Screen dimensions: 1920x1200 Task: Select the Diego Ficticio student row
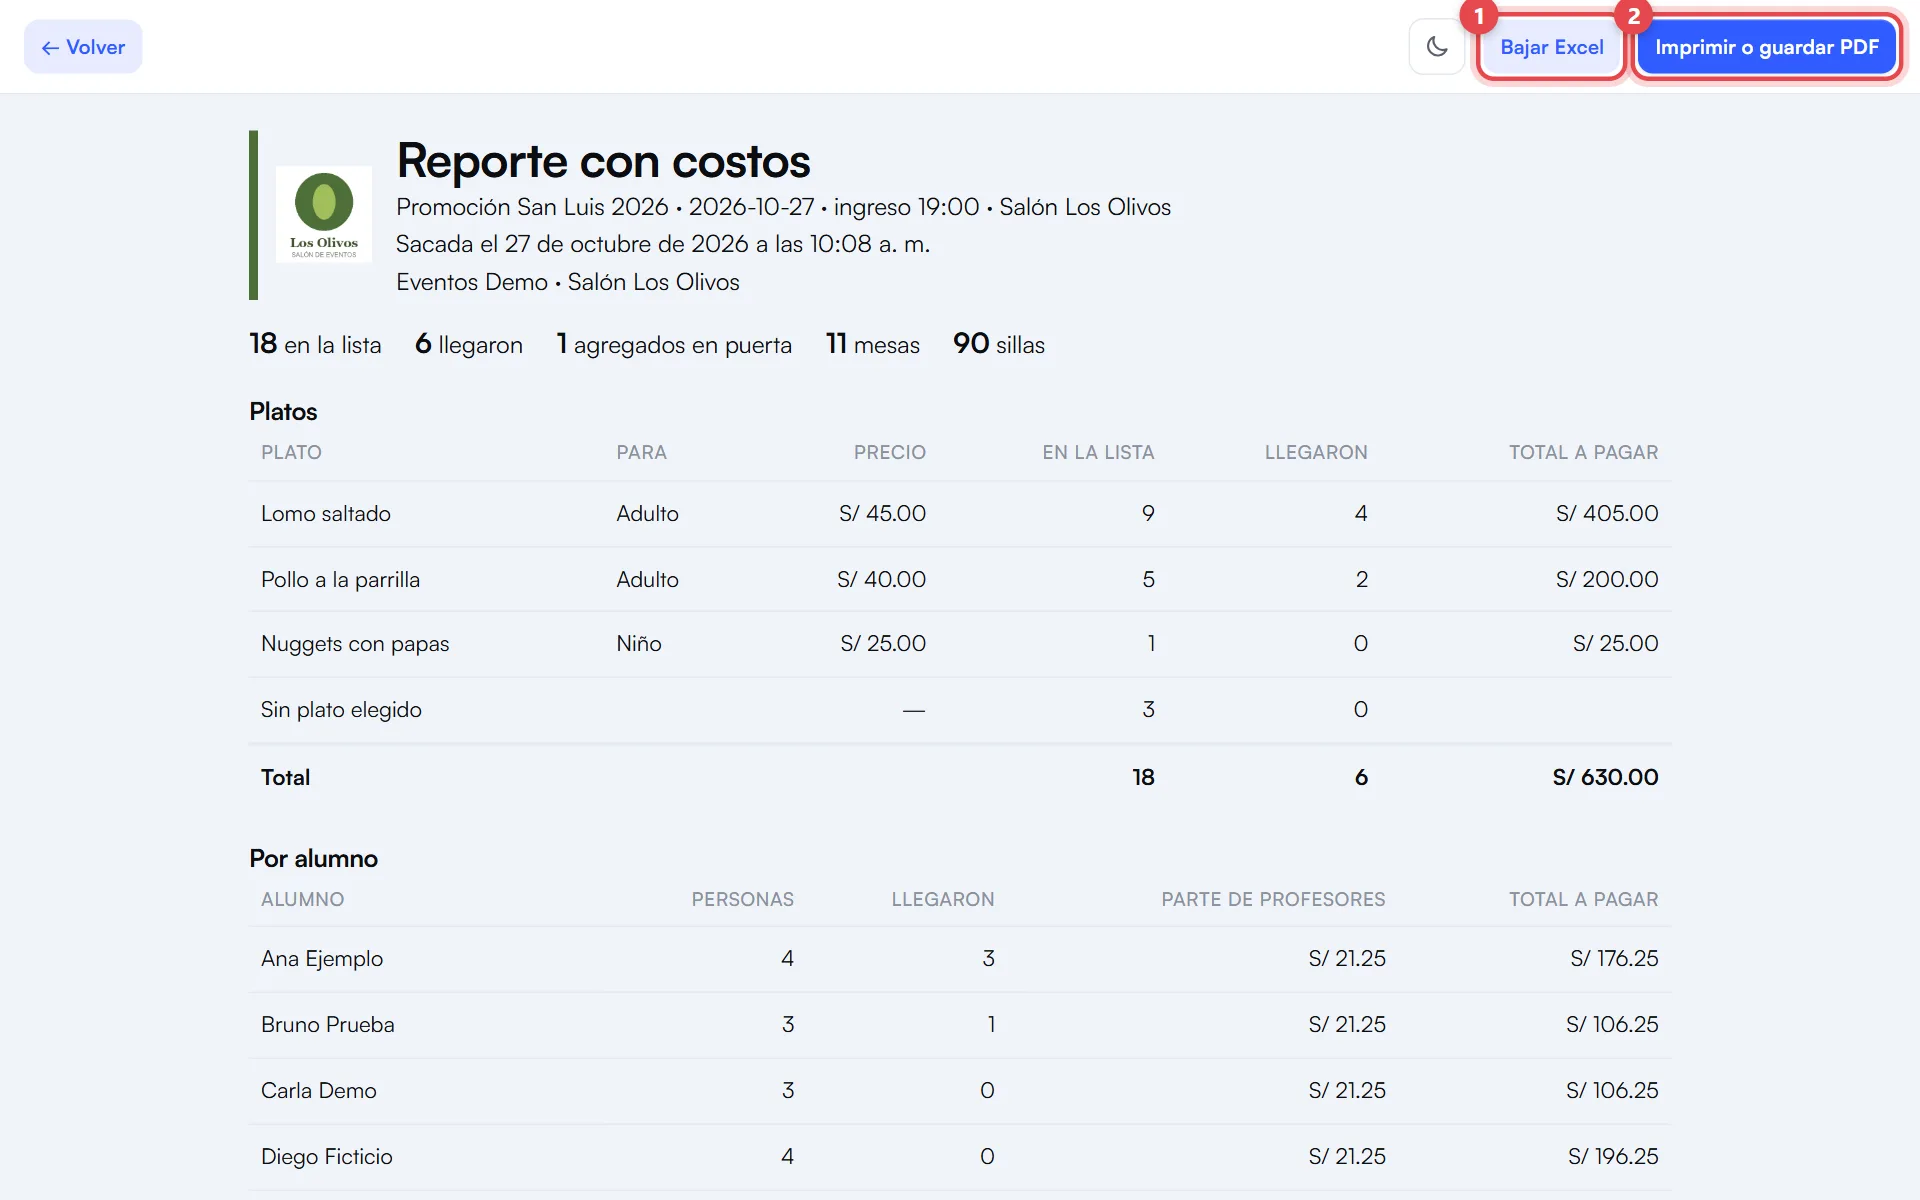[960, 1157]
